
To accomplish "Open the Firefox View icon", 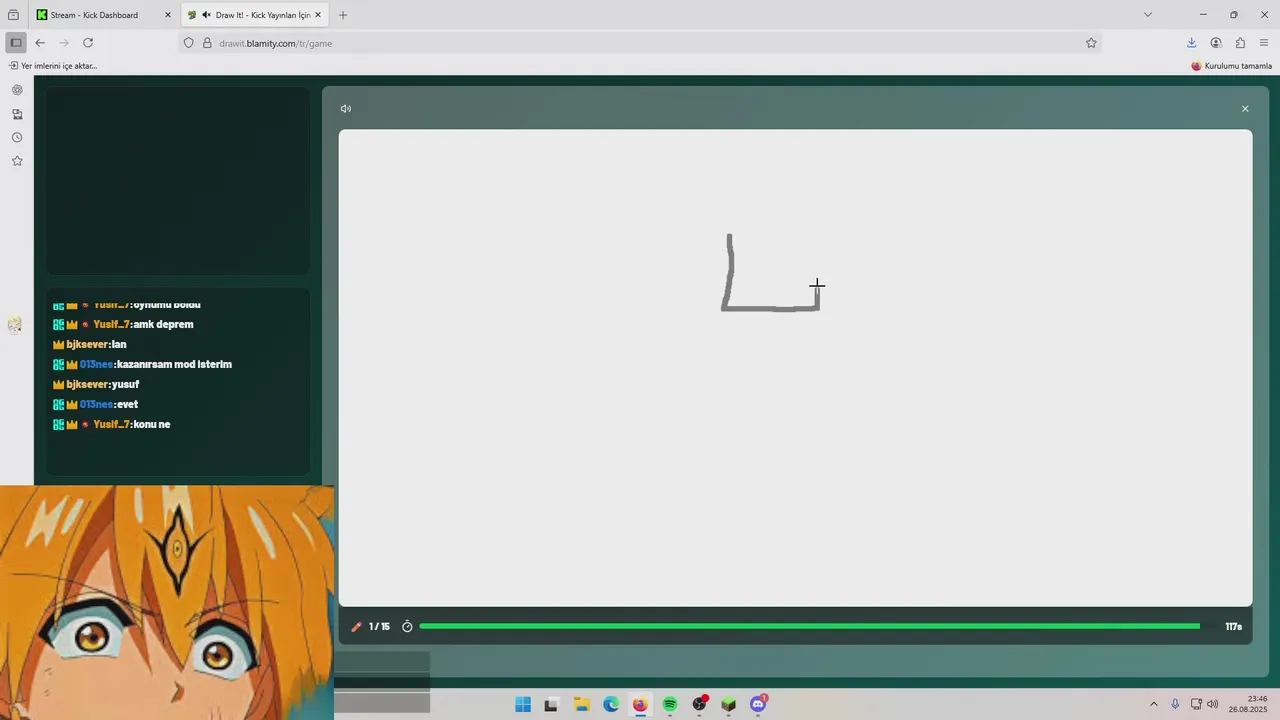I will (x=13, y=15).
